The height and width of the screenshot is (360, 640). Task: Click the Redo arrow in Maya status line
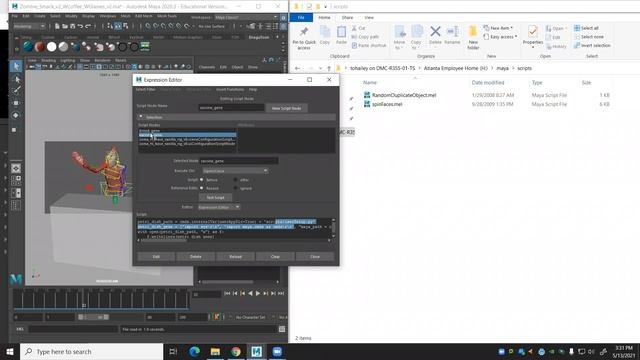click(88, 26)
